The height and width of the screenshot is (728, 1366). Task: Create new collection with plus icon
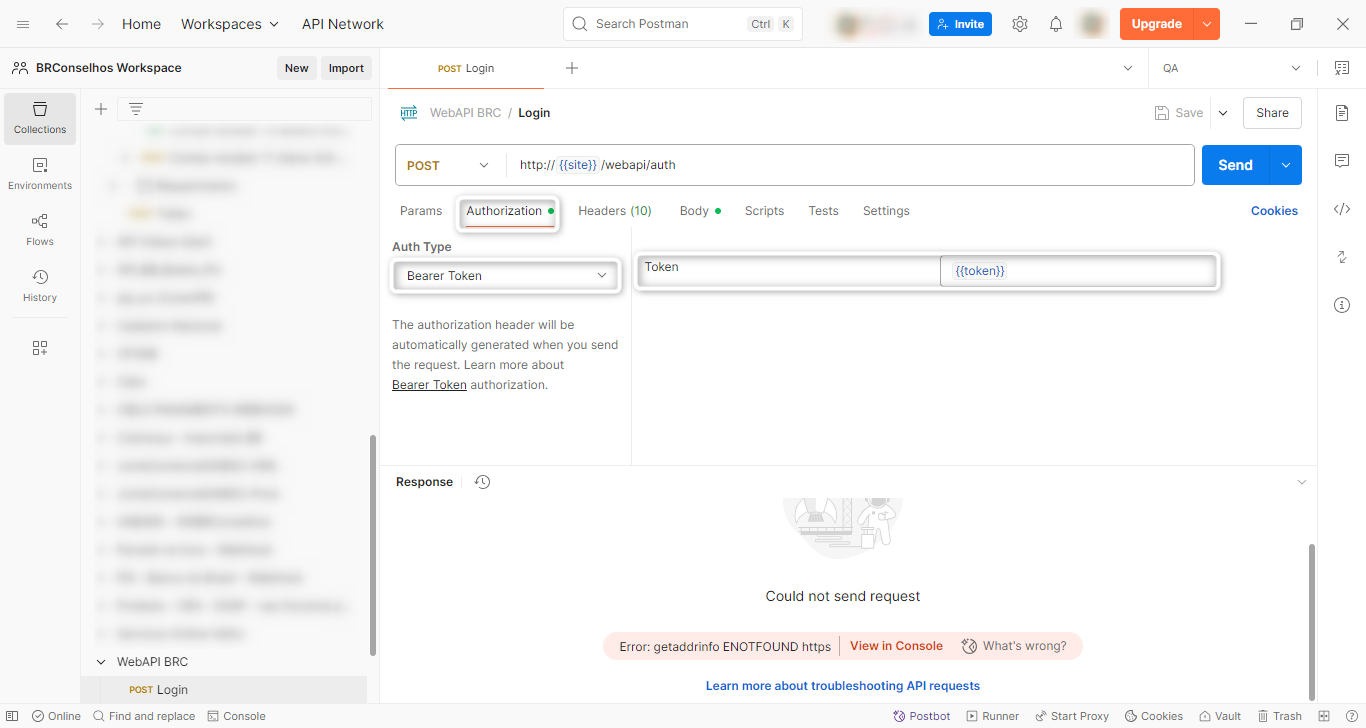101,109
